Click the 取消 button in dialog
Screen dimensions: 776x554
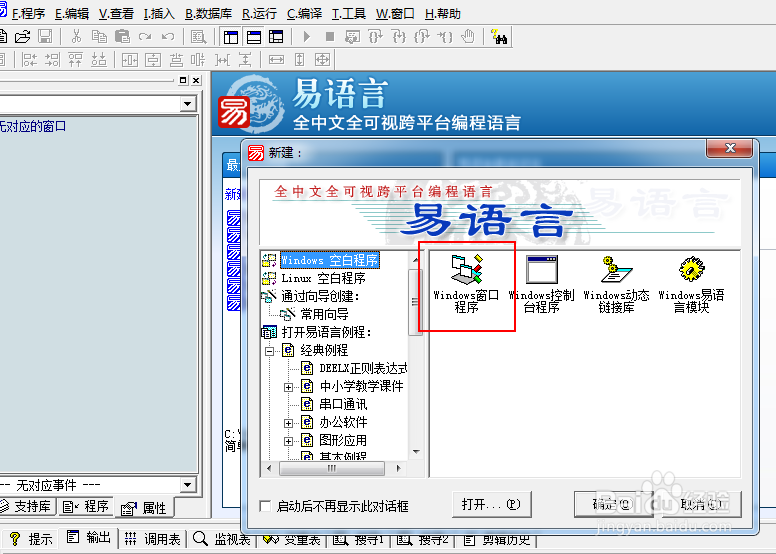[701, 504]
